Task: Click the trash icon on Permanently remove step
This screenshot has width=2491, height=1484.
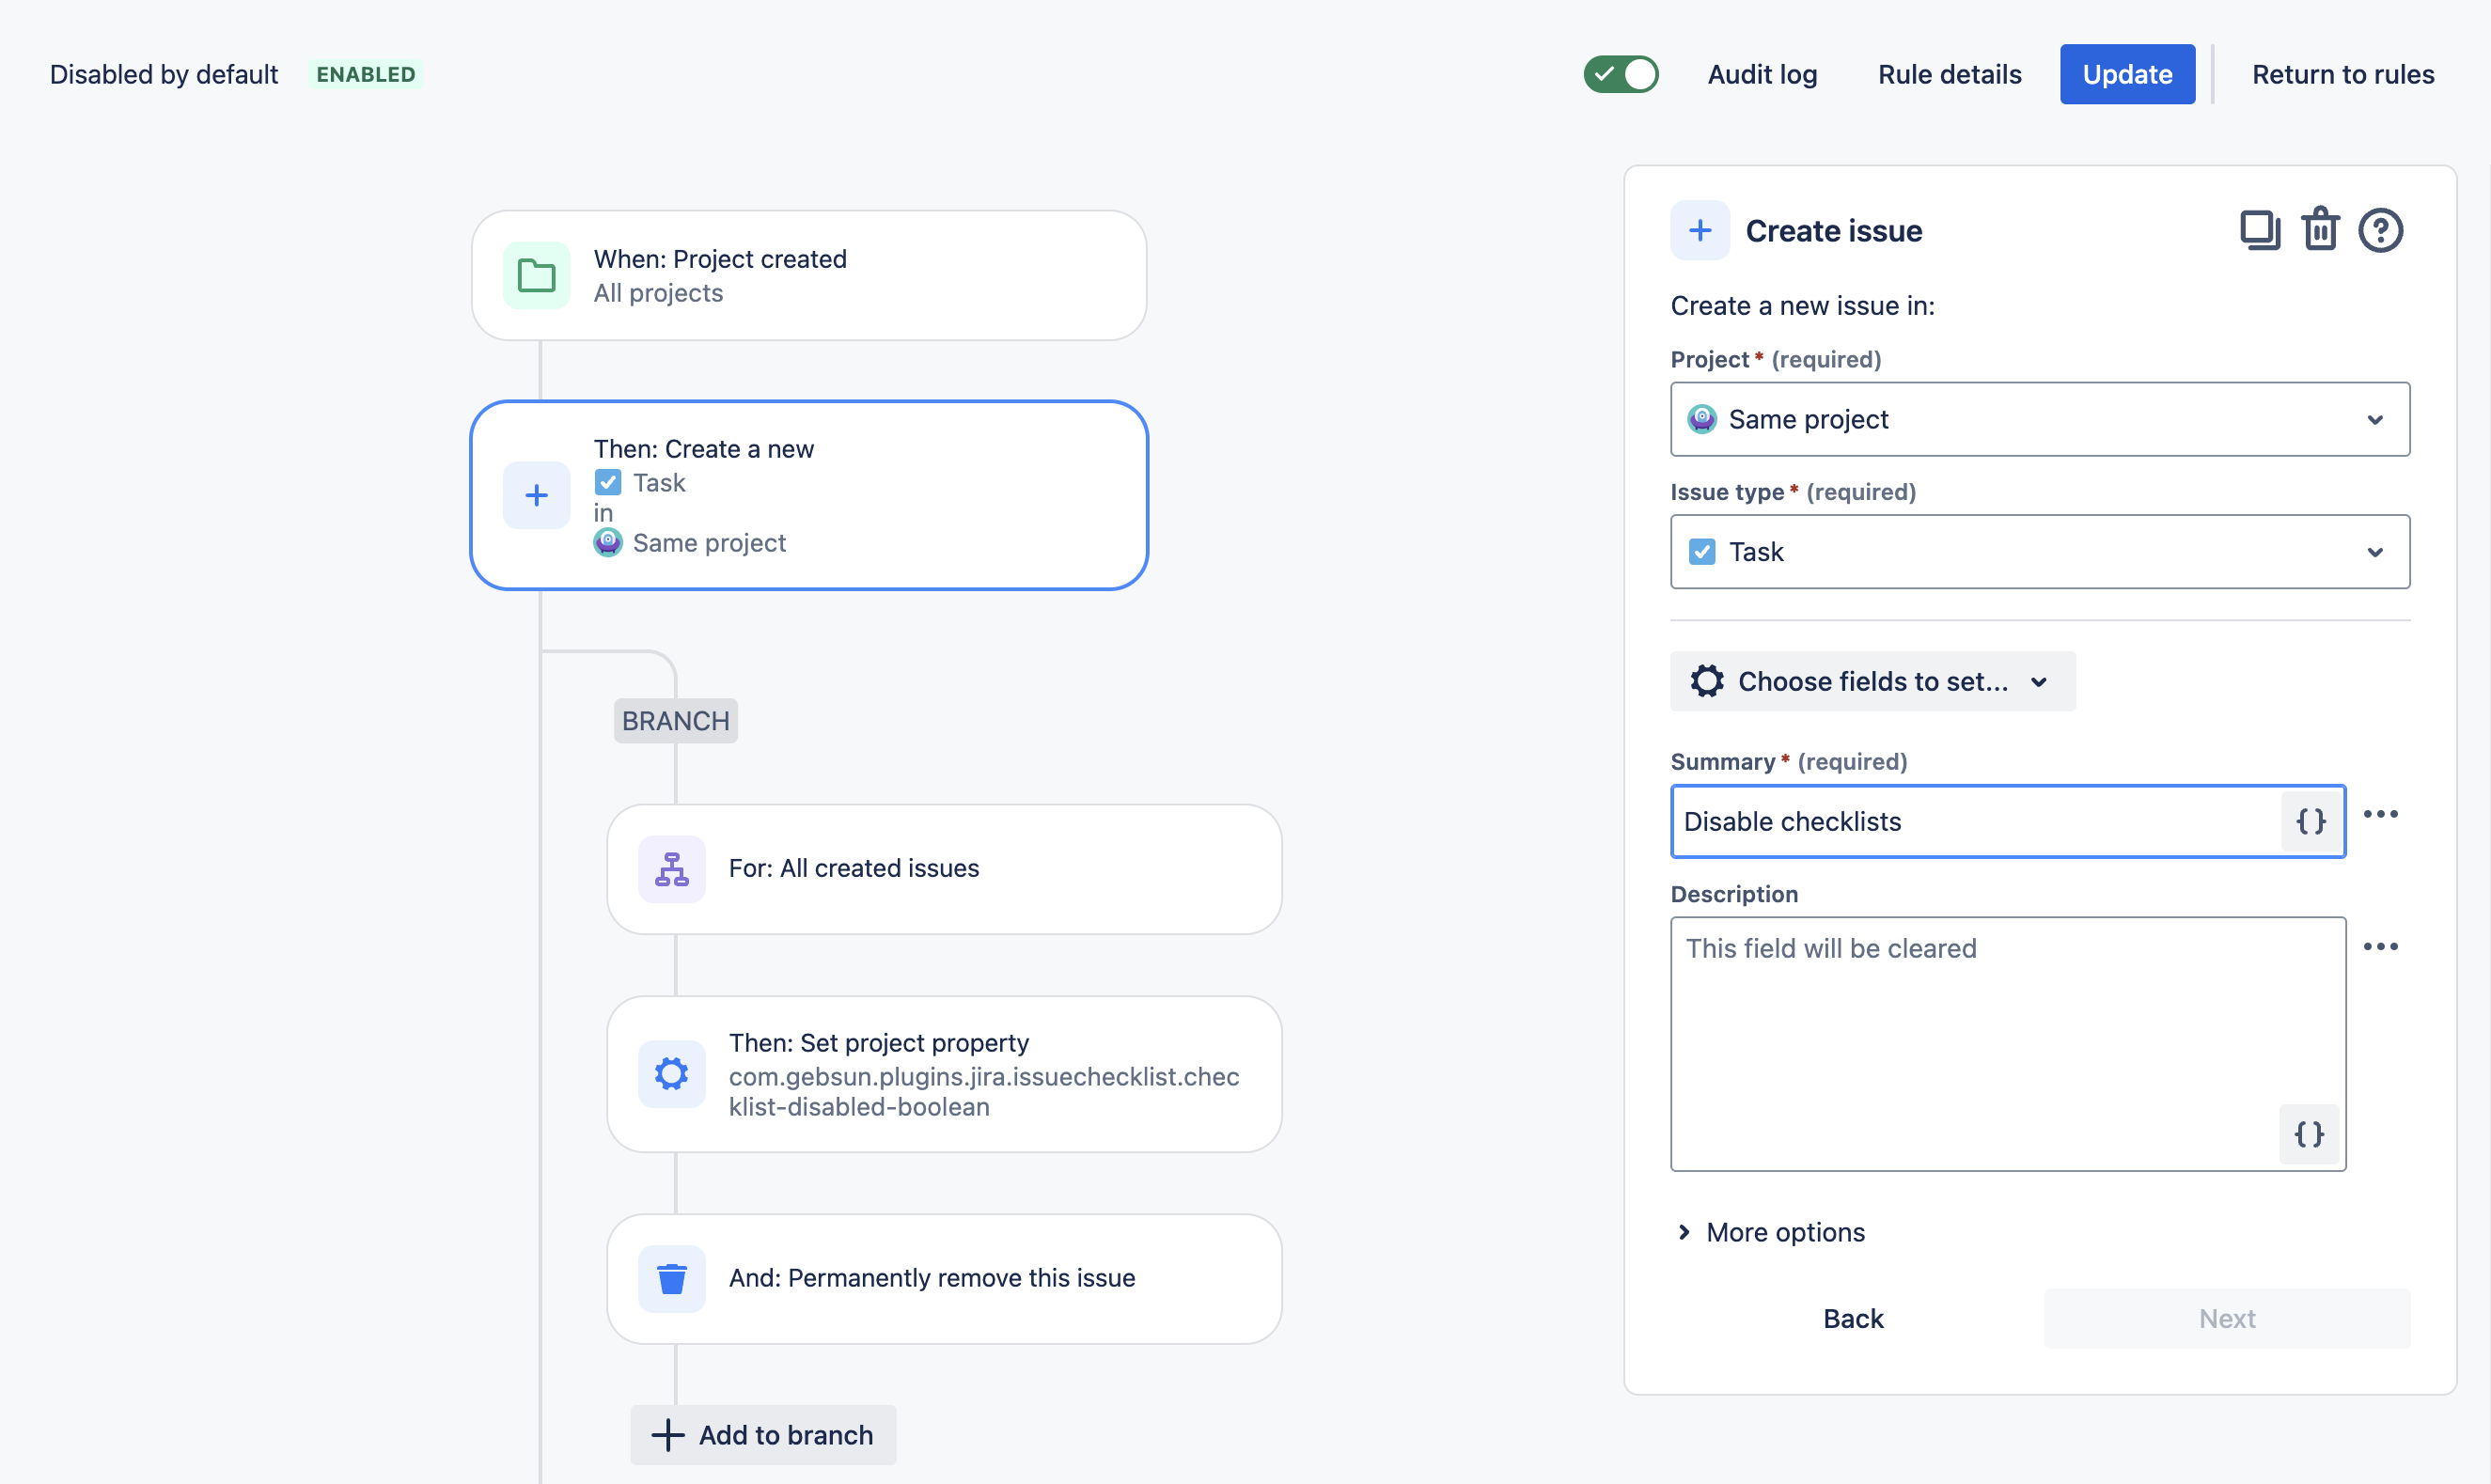Action: coord(671,1278)
